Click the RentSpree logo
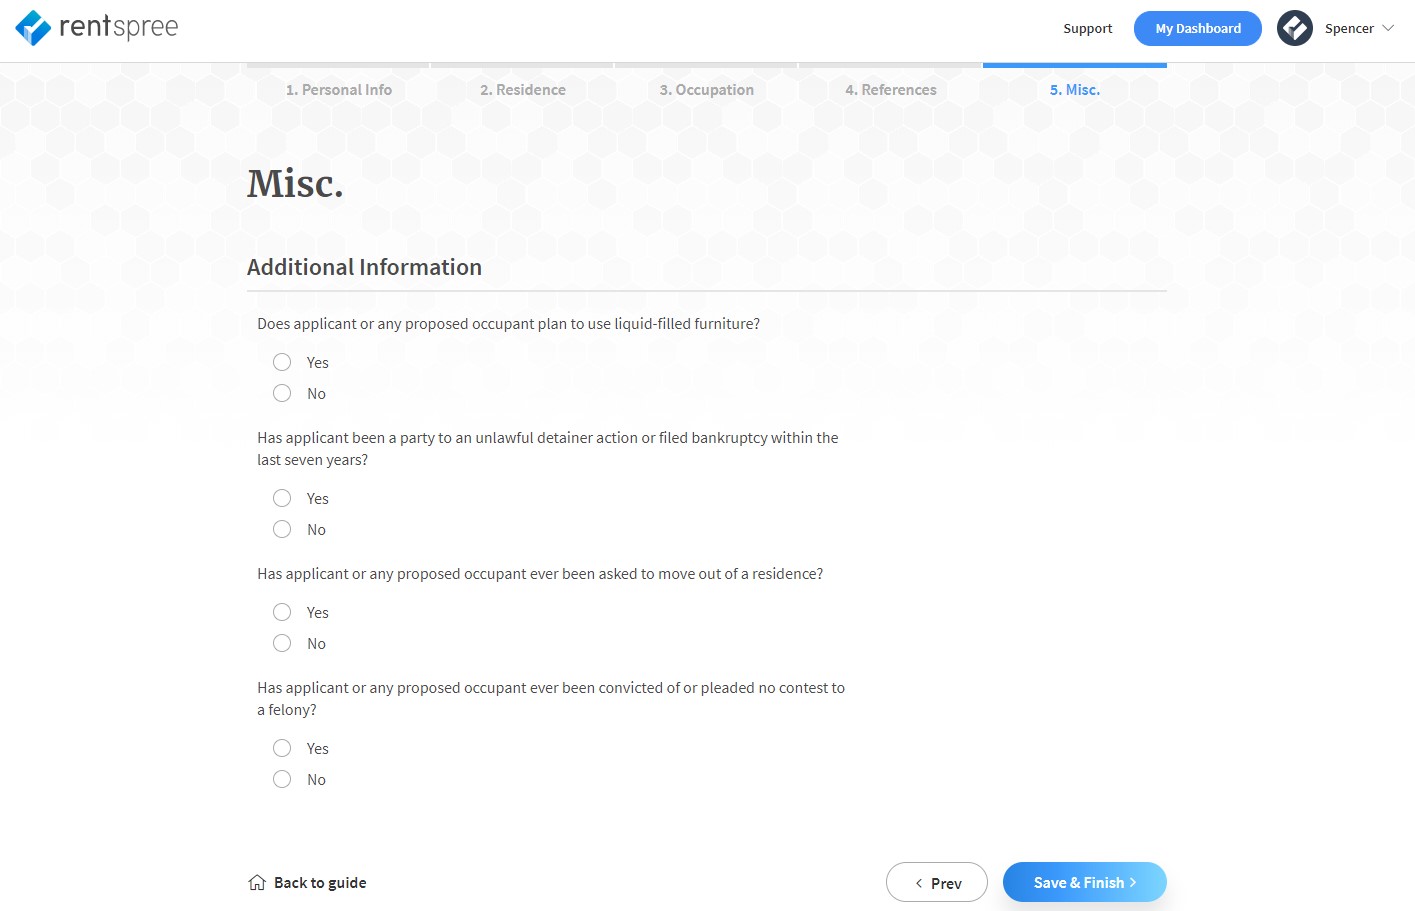The height and width of the screenshot is (911, 1415). [x=97, y=28]
